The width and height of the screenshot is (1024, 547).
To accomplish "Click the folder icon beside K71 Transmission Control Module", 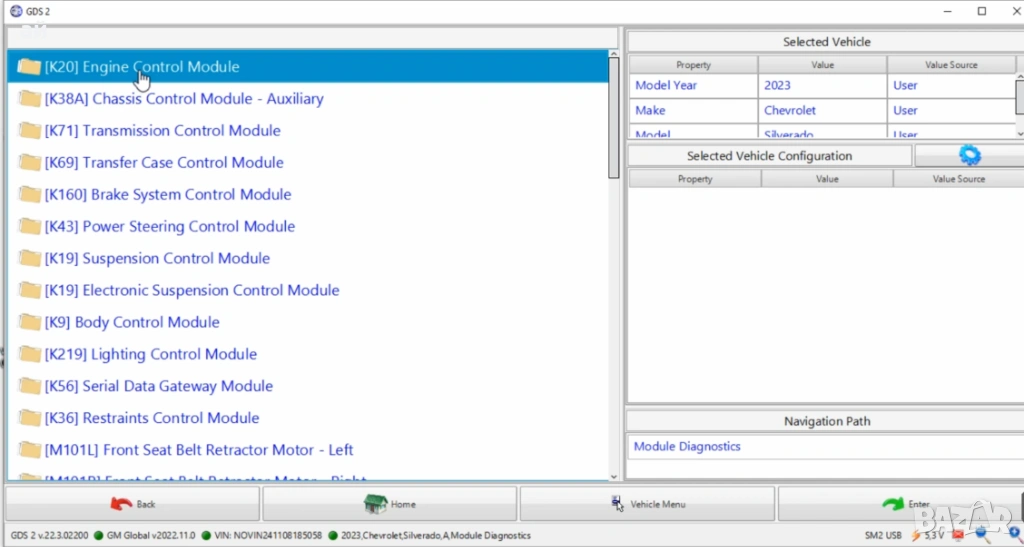I will pyautogui.click(x=29, y=131).
